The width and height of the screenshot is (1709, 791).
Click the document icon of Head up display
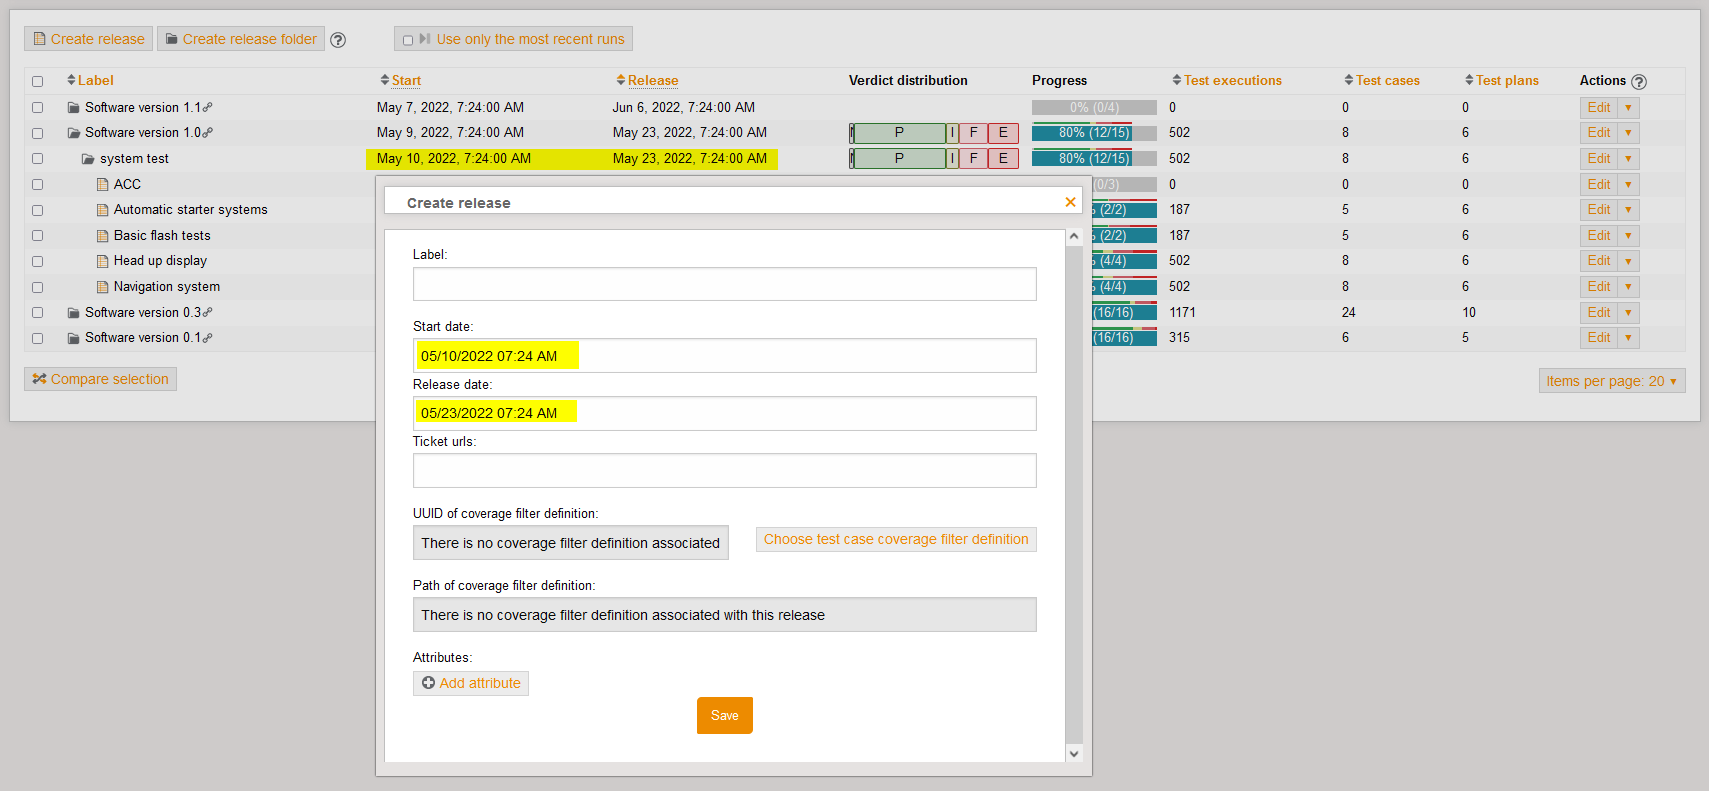pyautogui.click(x=102, y=261)
